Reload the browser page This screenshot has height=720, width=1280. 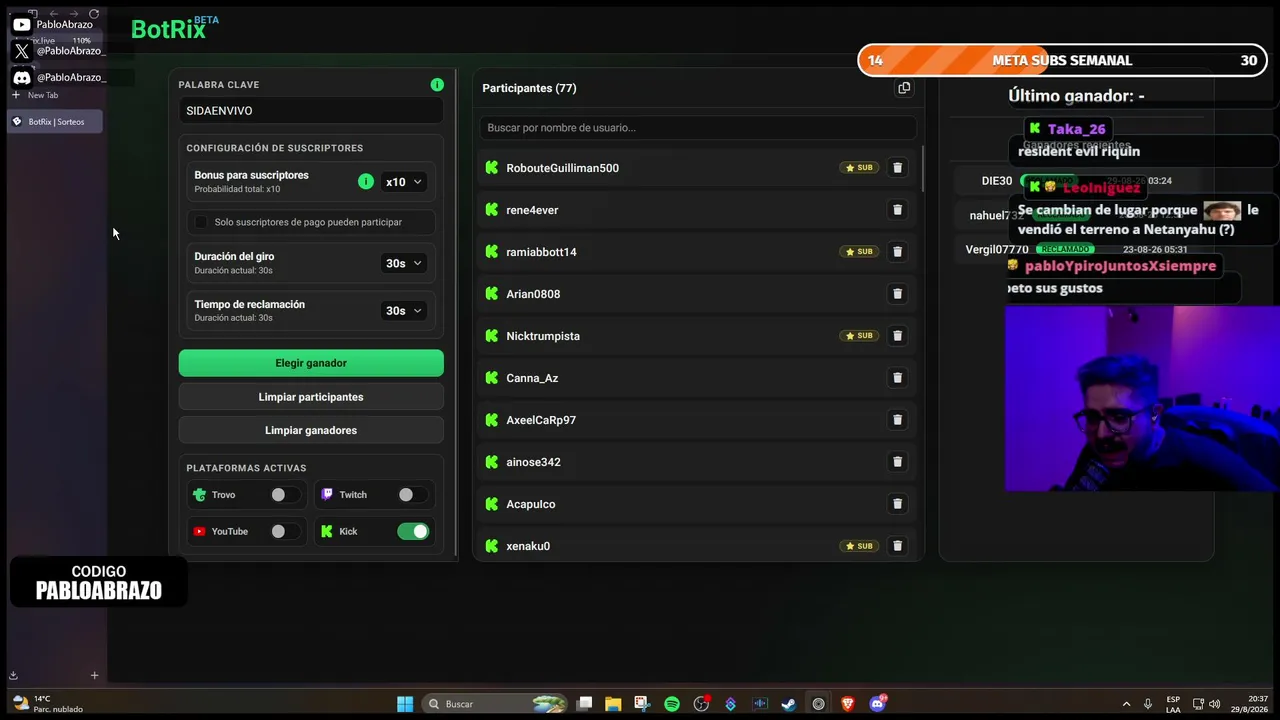(x=94, y=14)
